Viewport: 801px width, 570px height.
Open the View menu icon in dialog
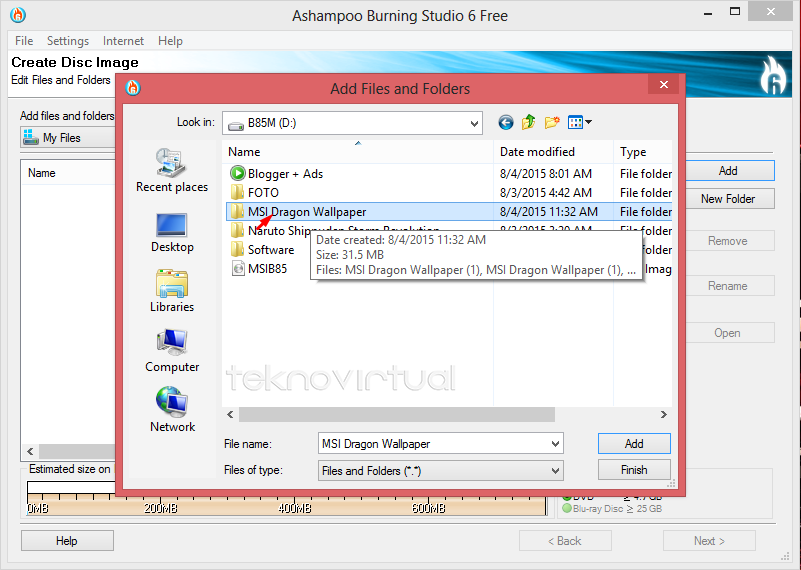579,123
